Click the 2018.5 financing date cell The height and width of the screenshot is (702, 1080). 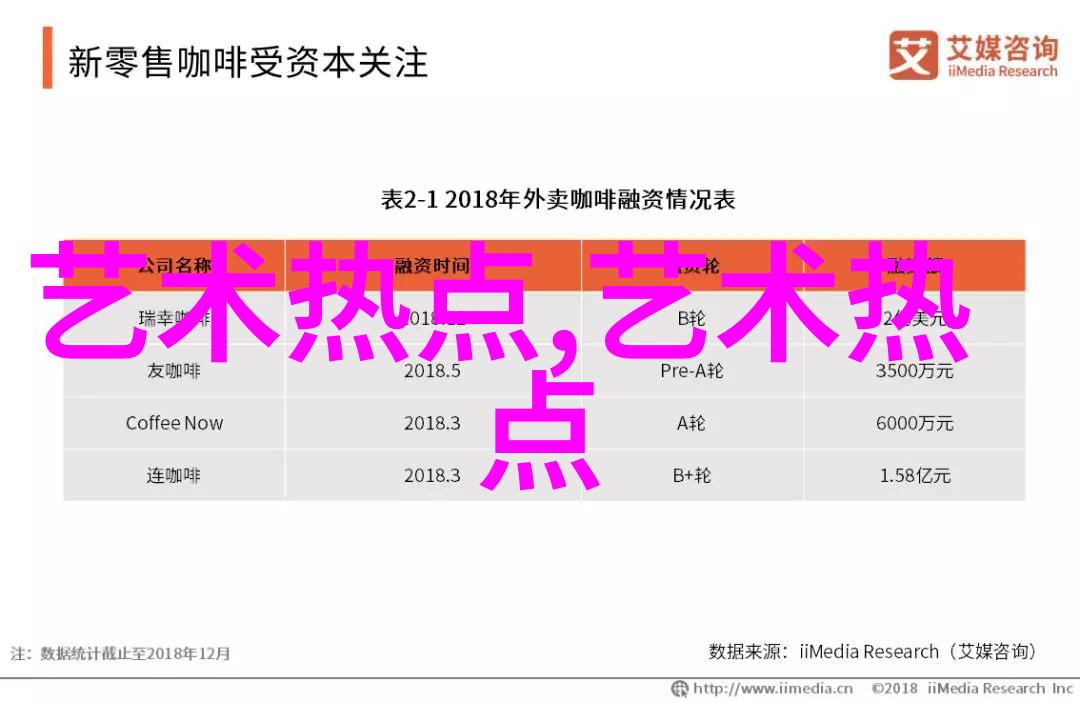tap(432, 371)
